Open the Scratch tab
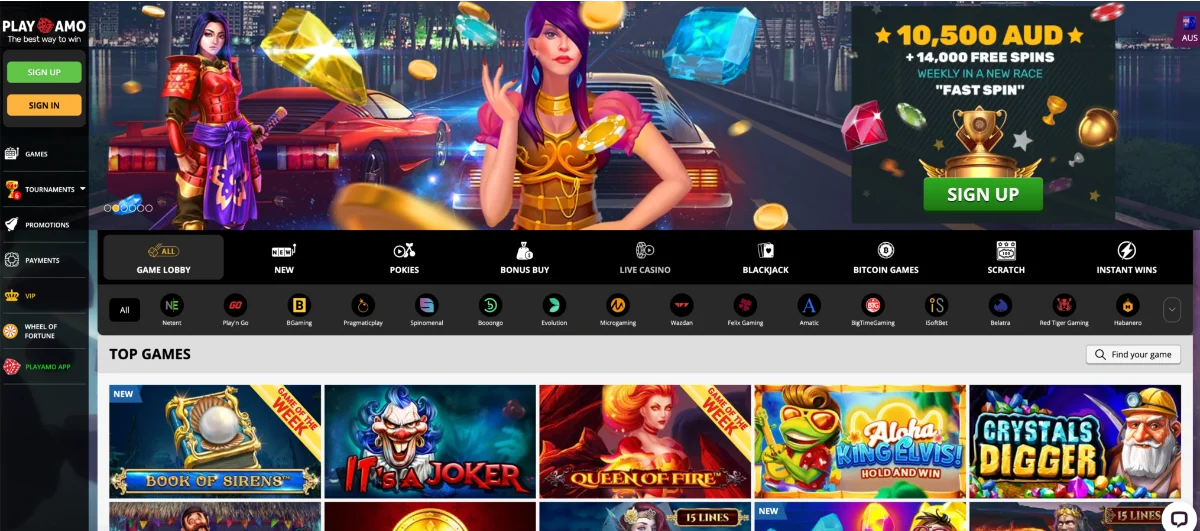Viewport: 1200px width, 531px height. pos(1006,258)
